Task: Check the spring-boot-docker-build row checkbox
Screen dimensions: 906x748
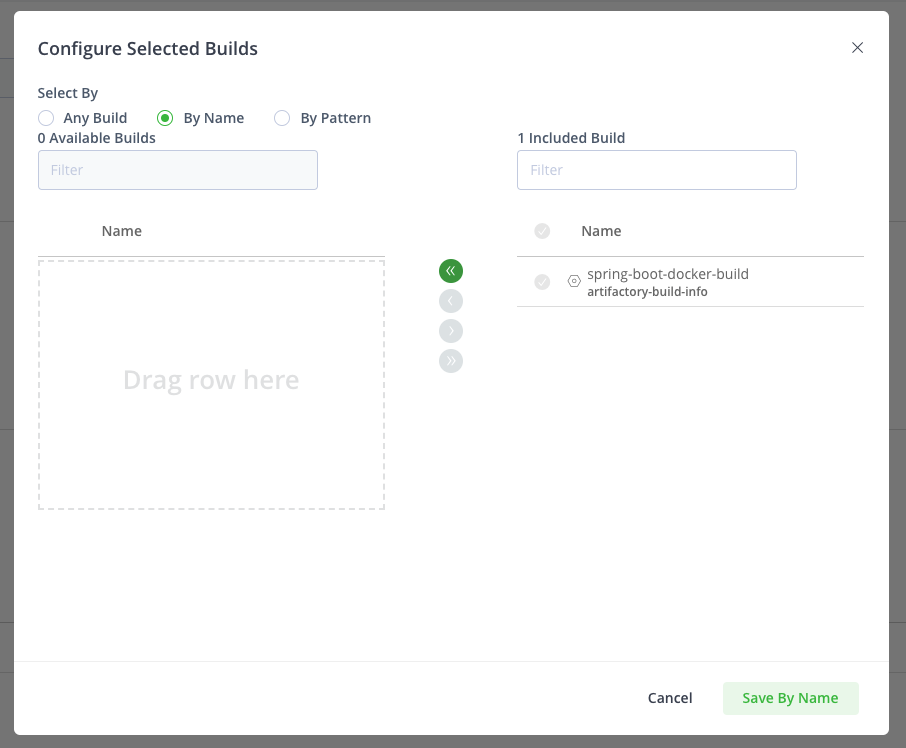Action: pyautogui.click(x=542, y=282)
